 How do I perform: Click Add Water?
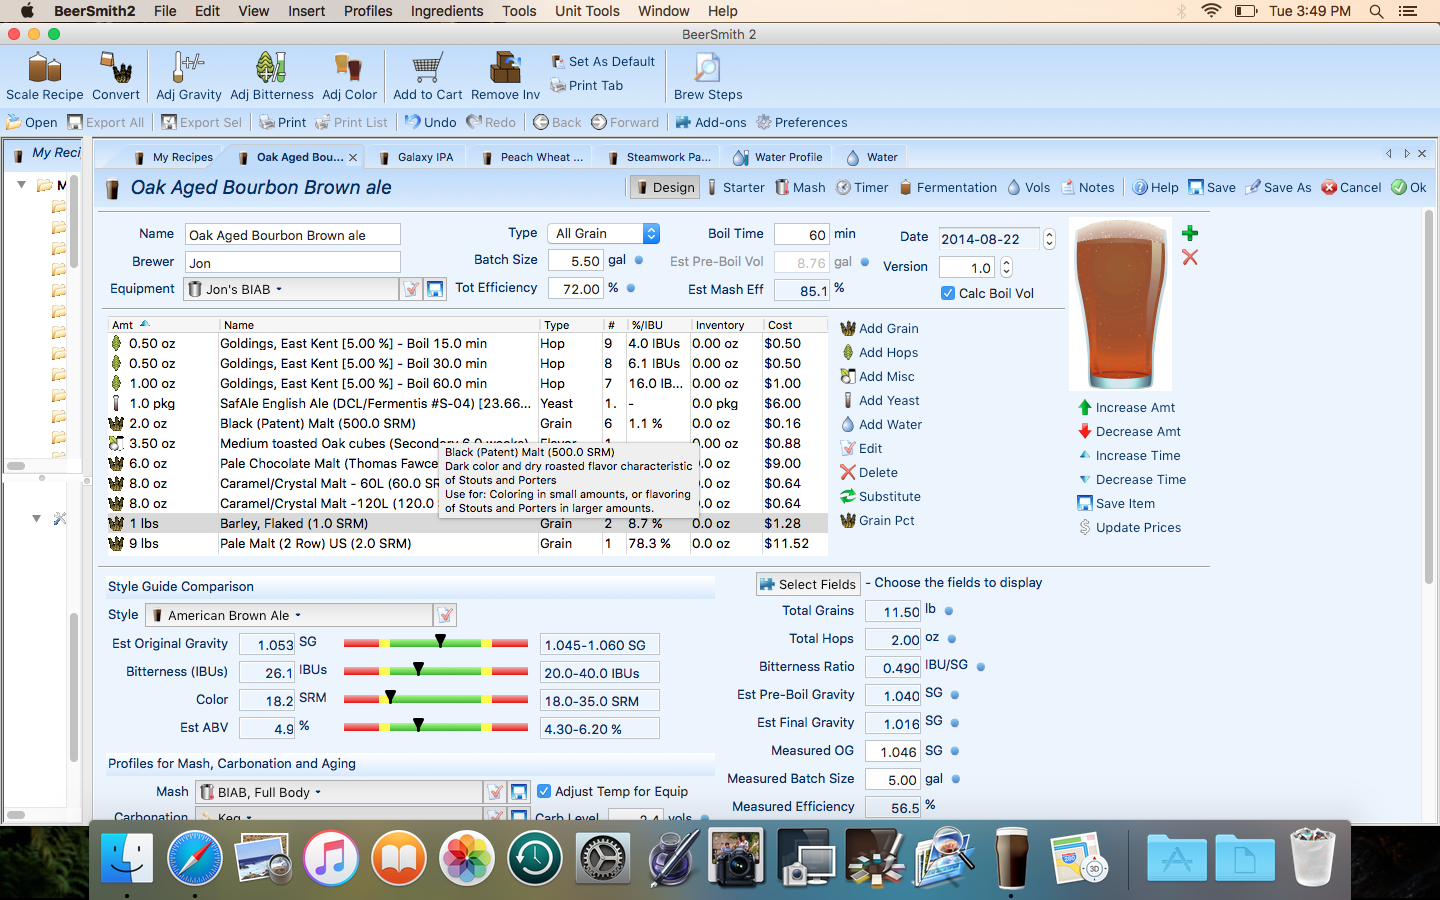point(881,424)
